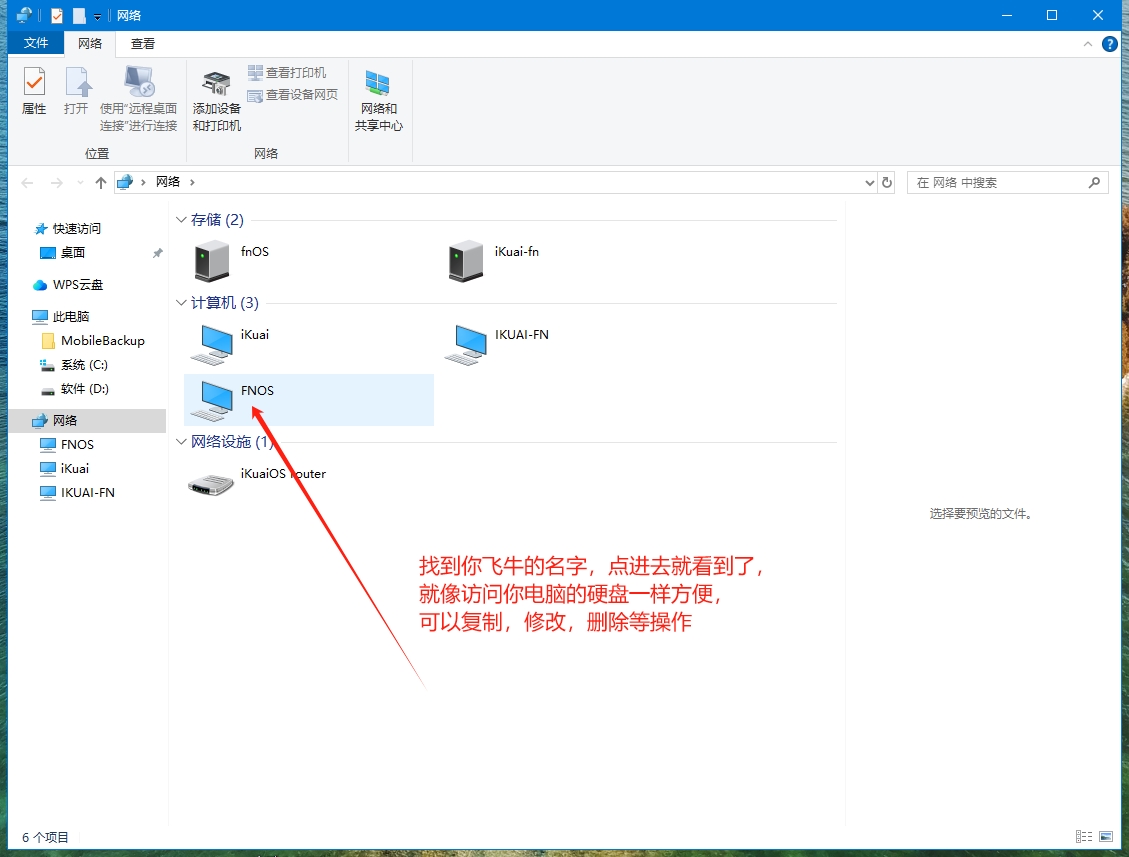
Task: Open the Help question mark icon
Action: click(1110, 44)
